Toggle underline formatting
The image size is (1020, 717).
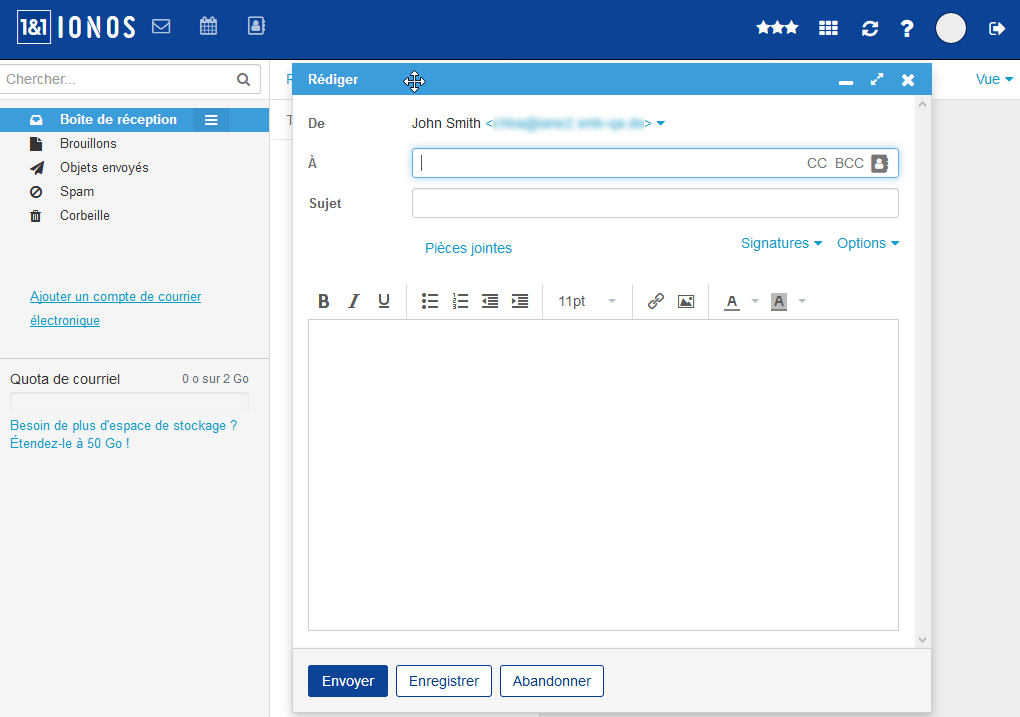384,301
